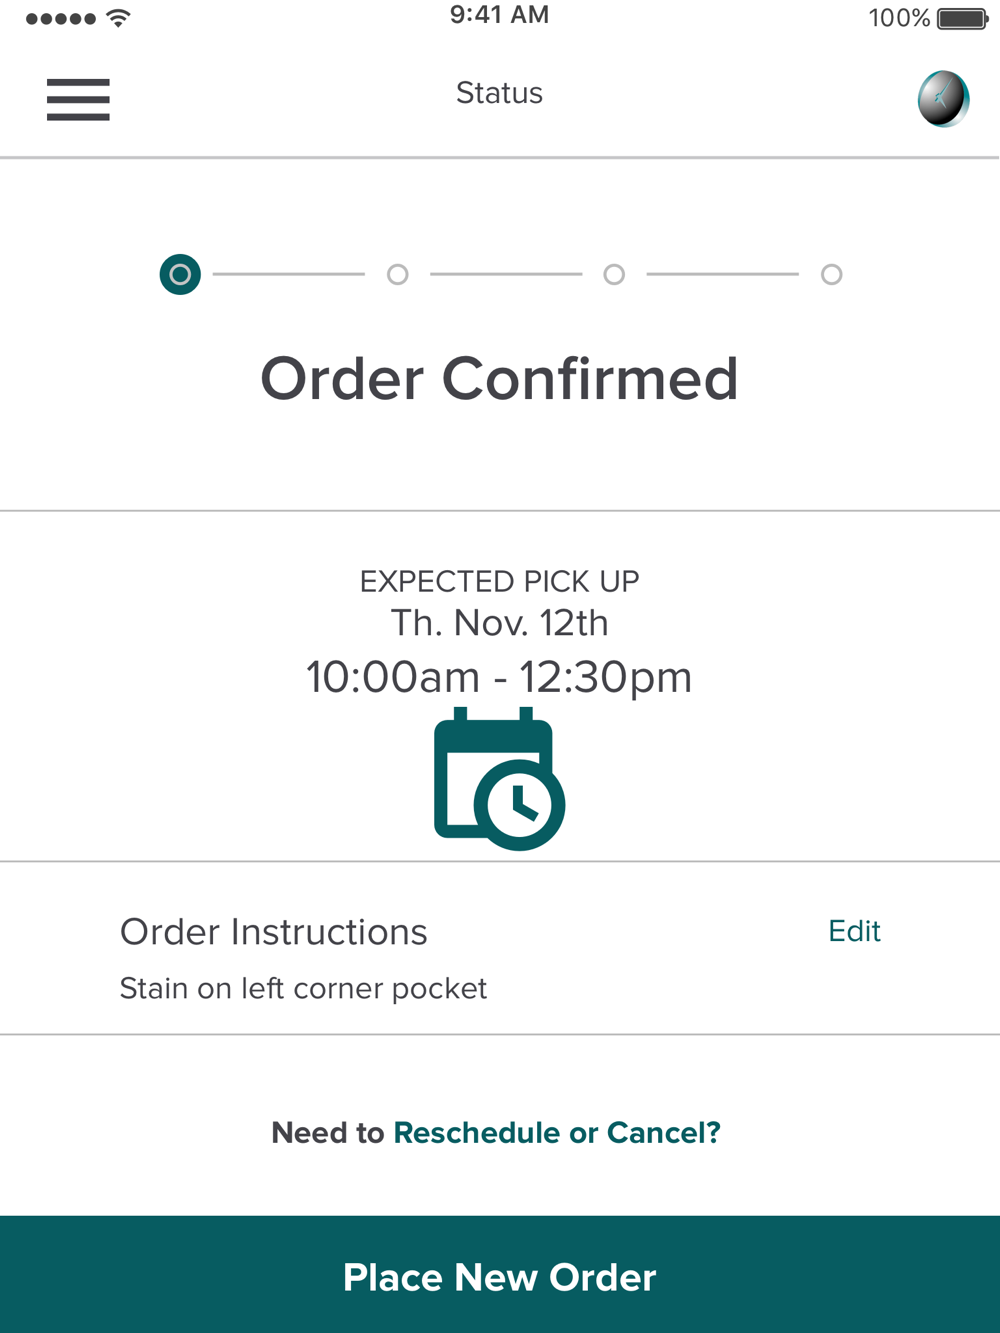Tap the Wi-Fi signal icon
The height and width of the screenshot is (1333, 1000).
[x=118, y=18]
